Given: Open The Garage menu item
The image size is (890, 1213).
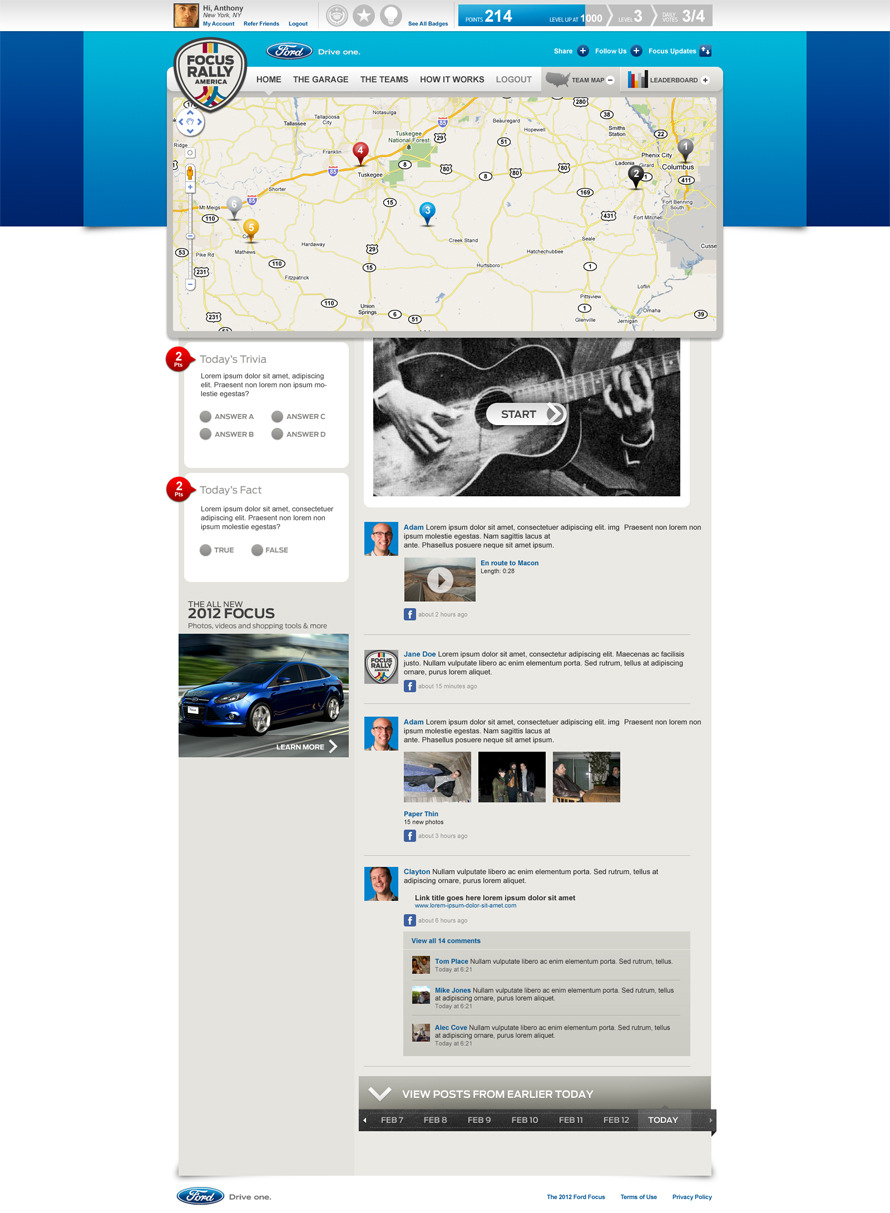Looking at the screenshot, I should [x=321, y=80].
